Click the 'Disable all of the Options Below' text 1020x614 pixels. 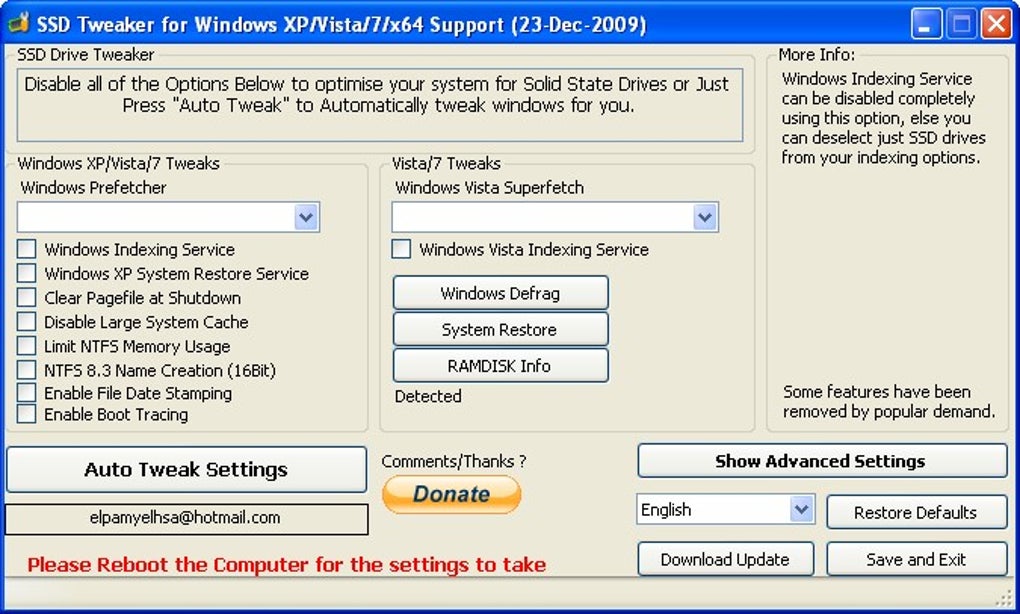[x=377, y=94]
